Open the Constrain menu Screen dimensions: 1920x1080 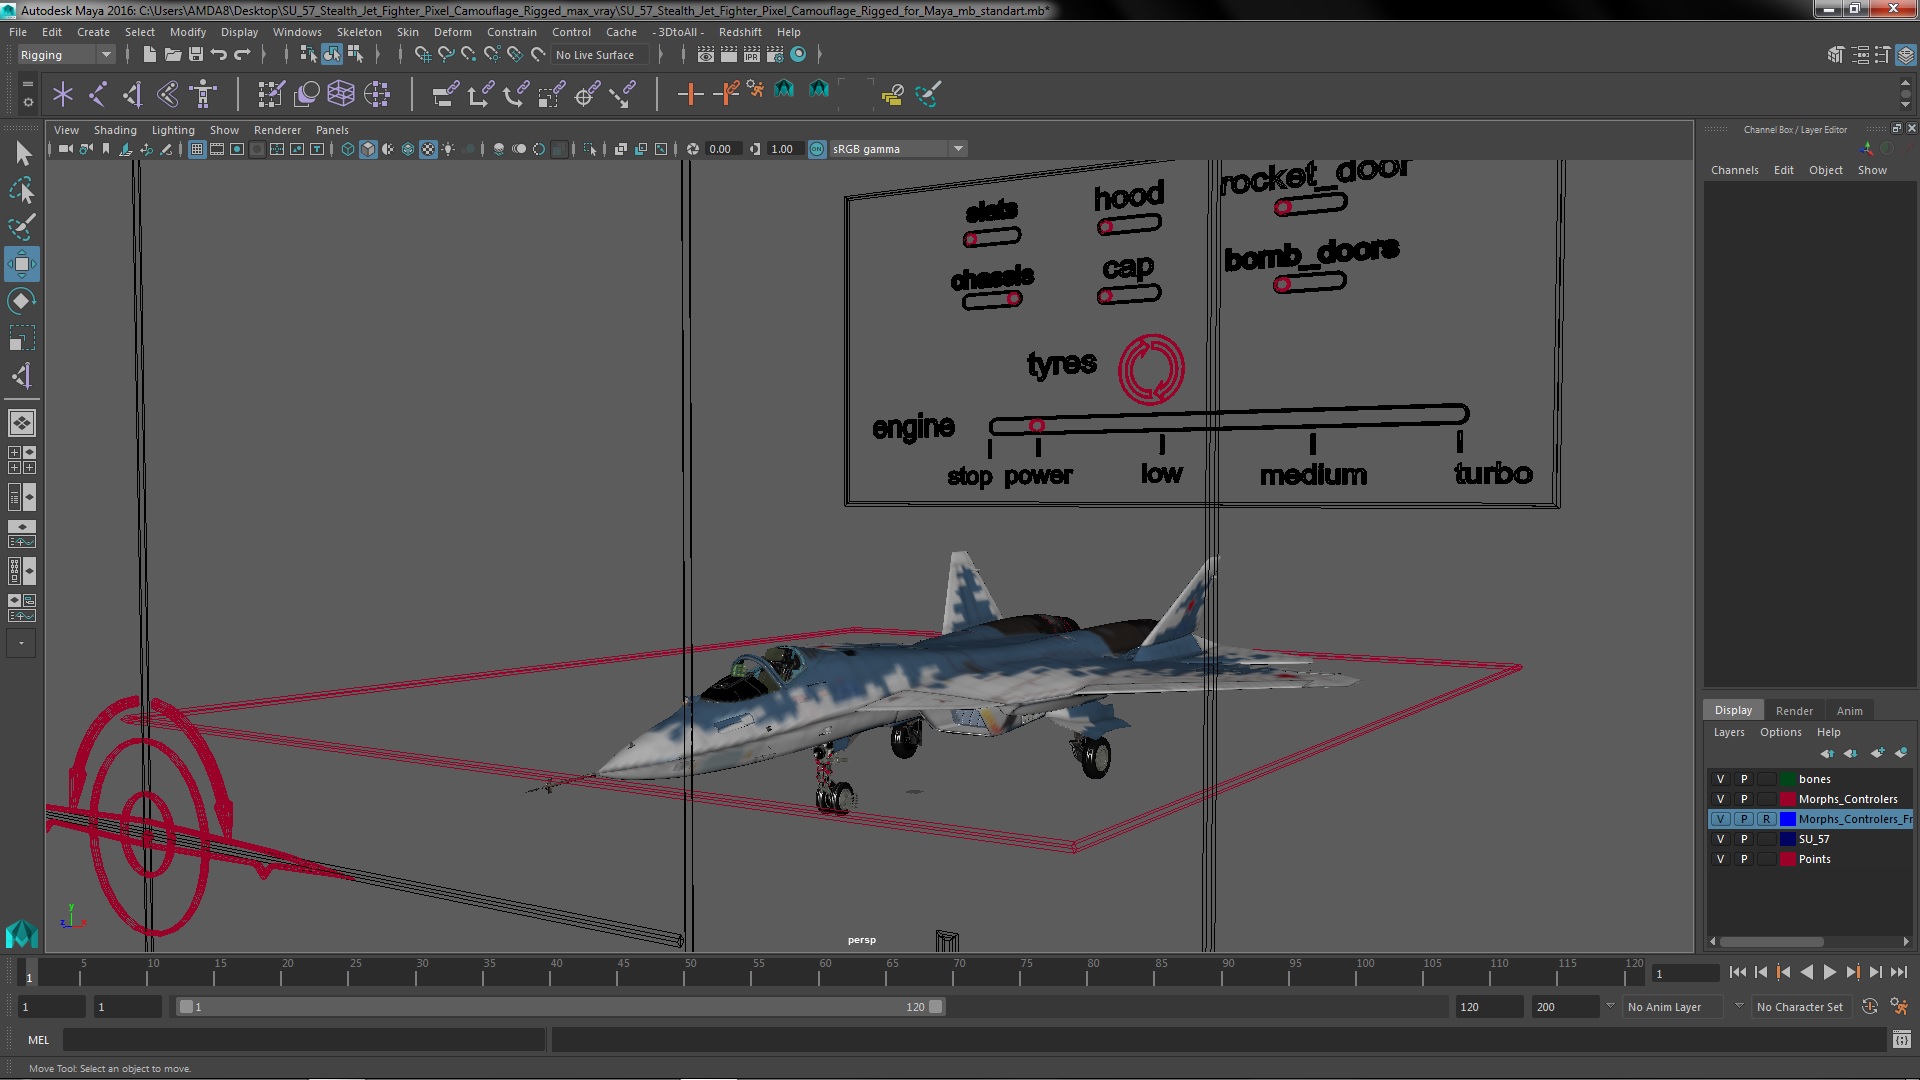click(x=511, y=32)
